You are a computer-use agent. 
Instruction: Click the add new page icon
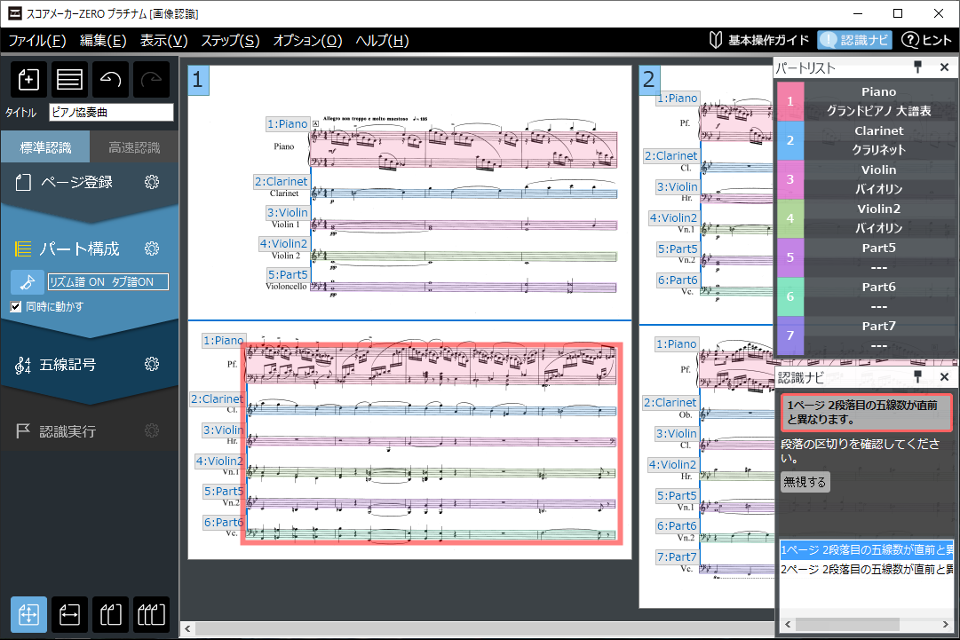[x=28, y=79]
